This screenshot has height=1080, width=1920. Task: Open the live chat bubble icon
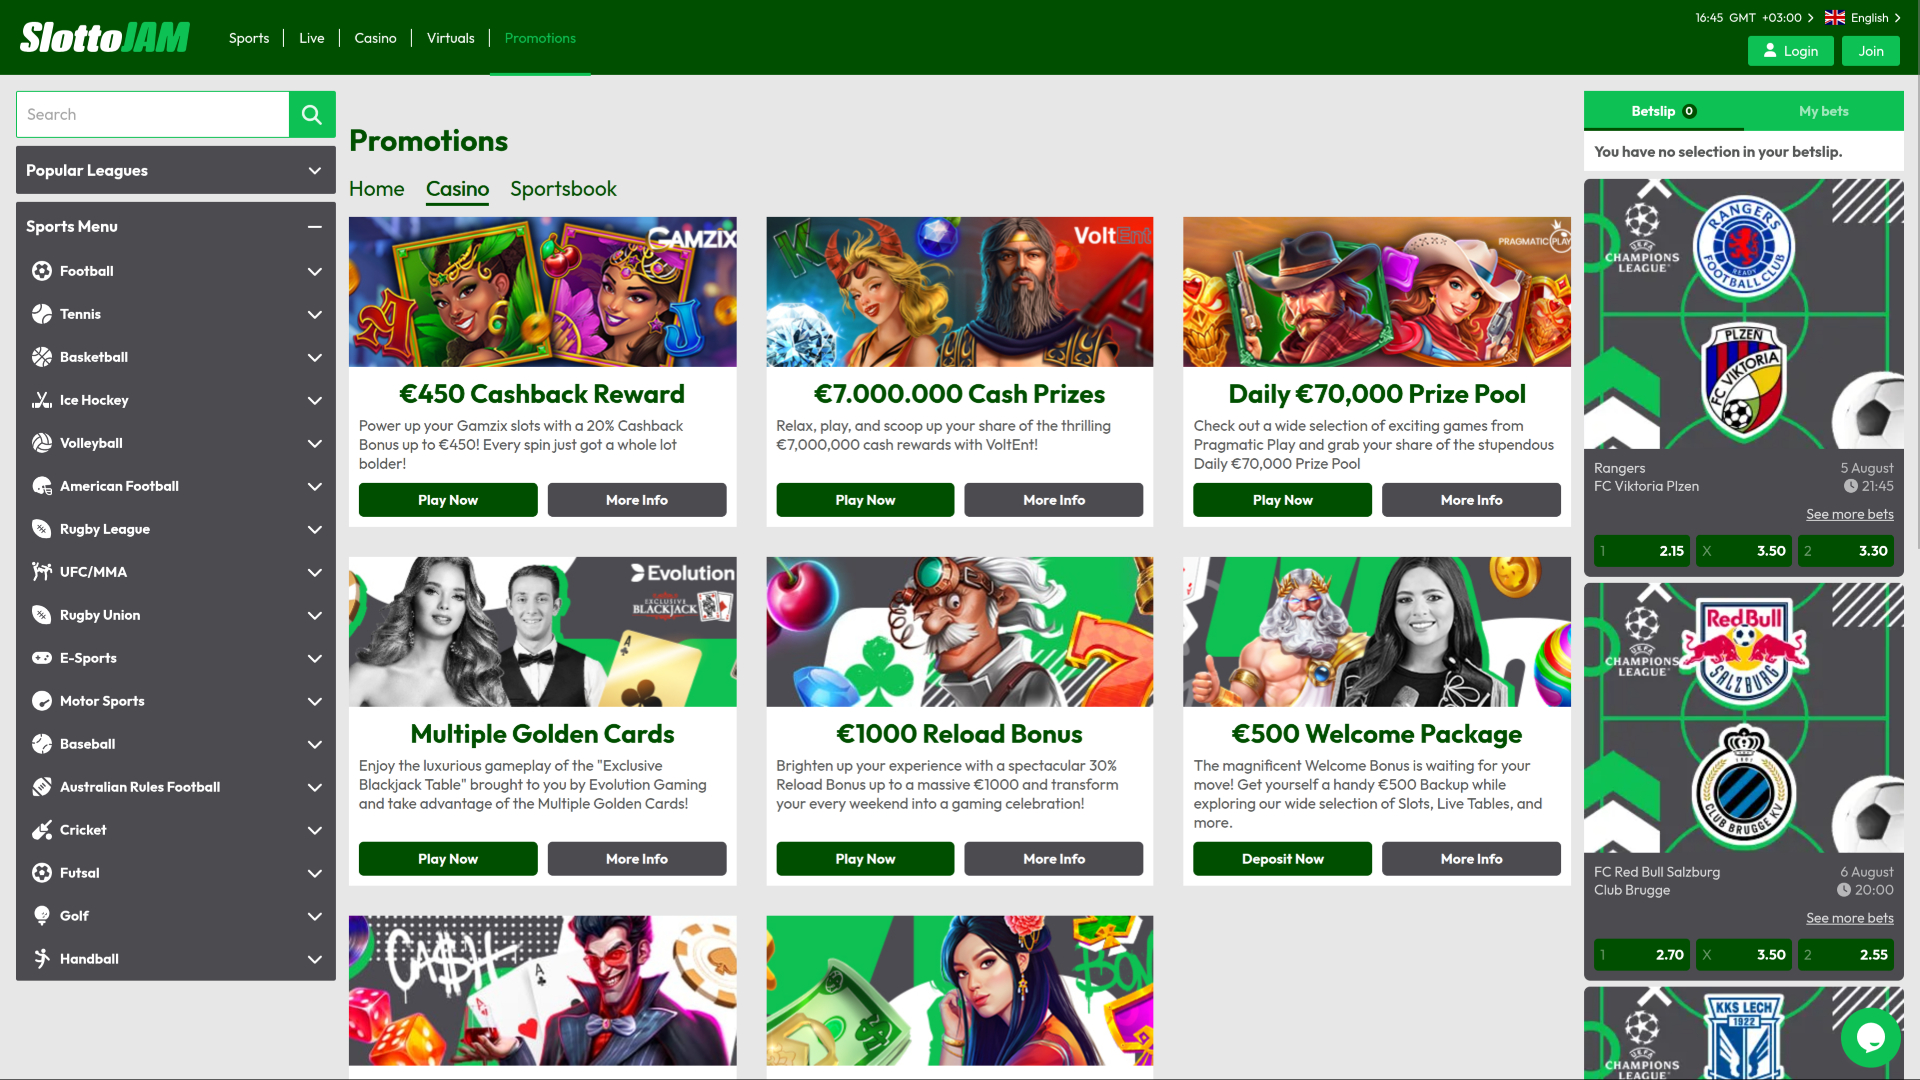pos(1869,1037)
